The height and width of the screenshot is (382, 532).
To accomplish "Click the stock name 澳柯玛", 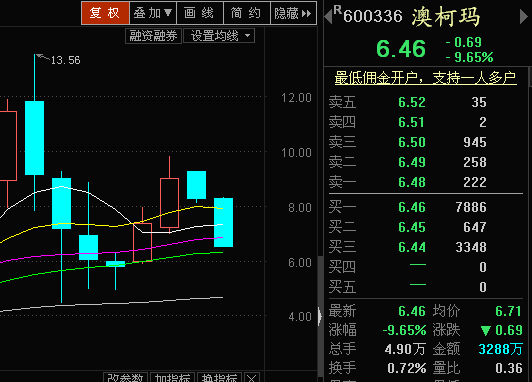I will [x=446, y=17].
